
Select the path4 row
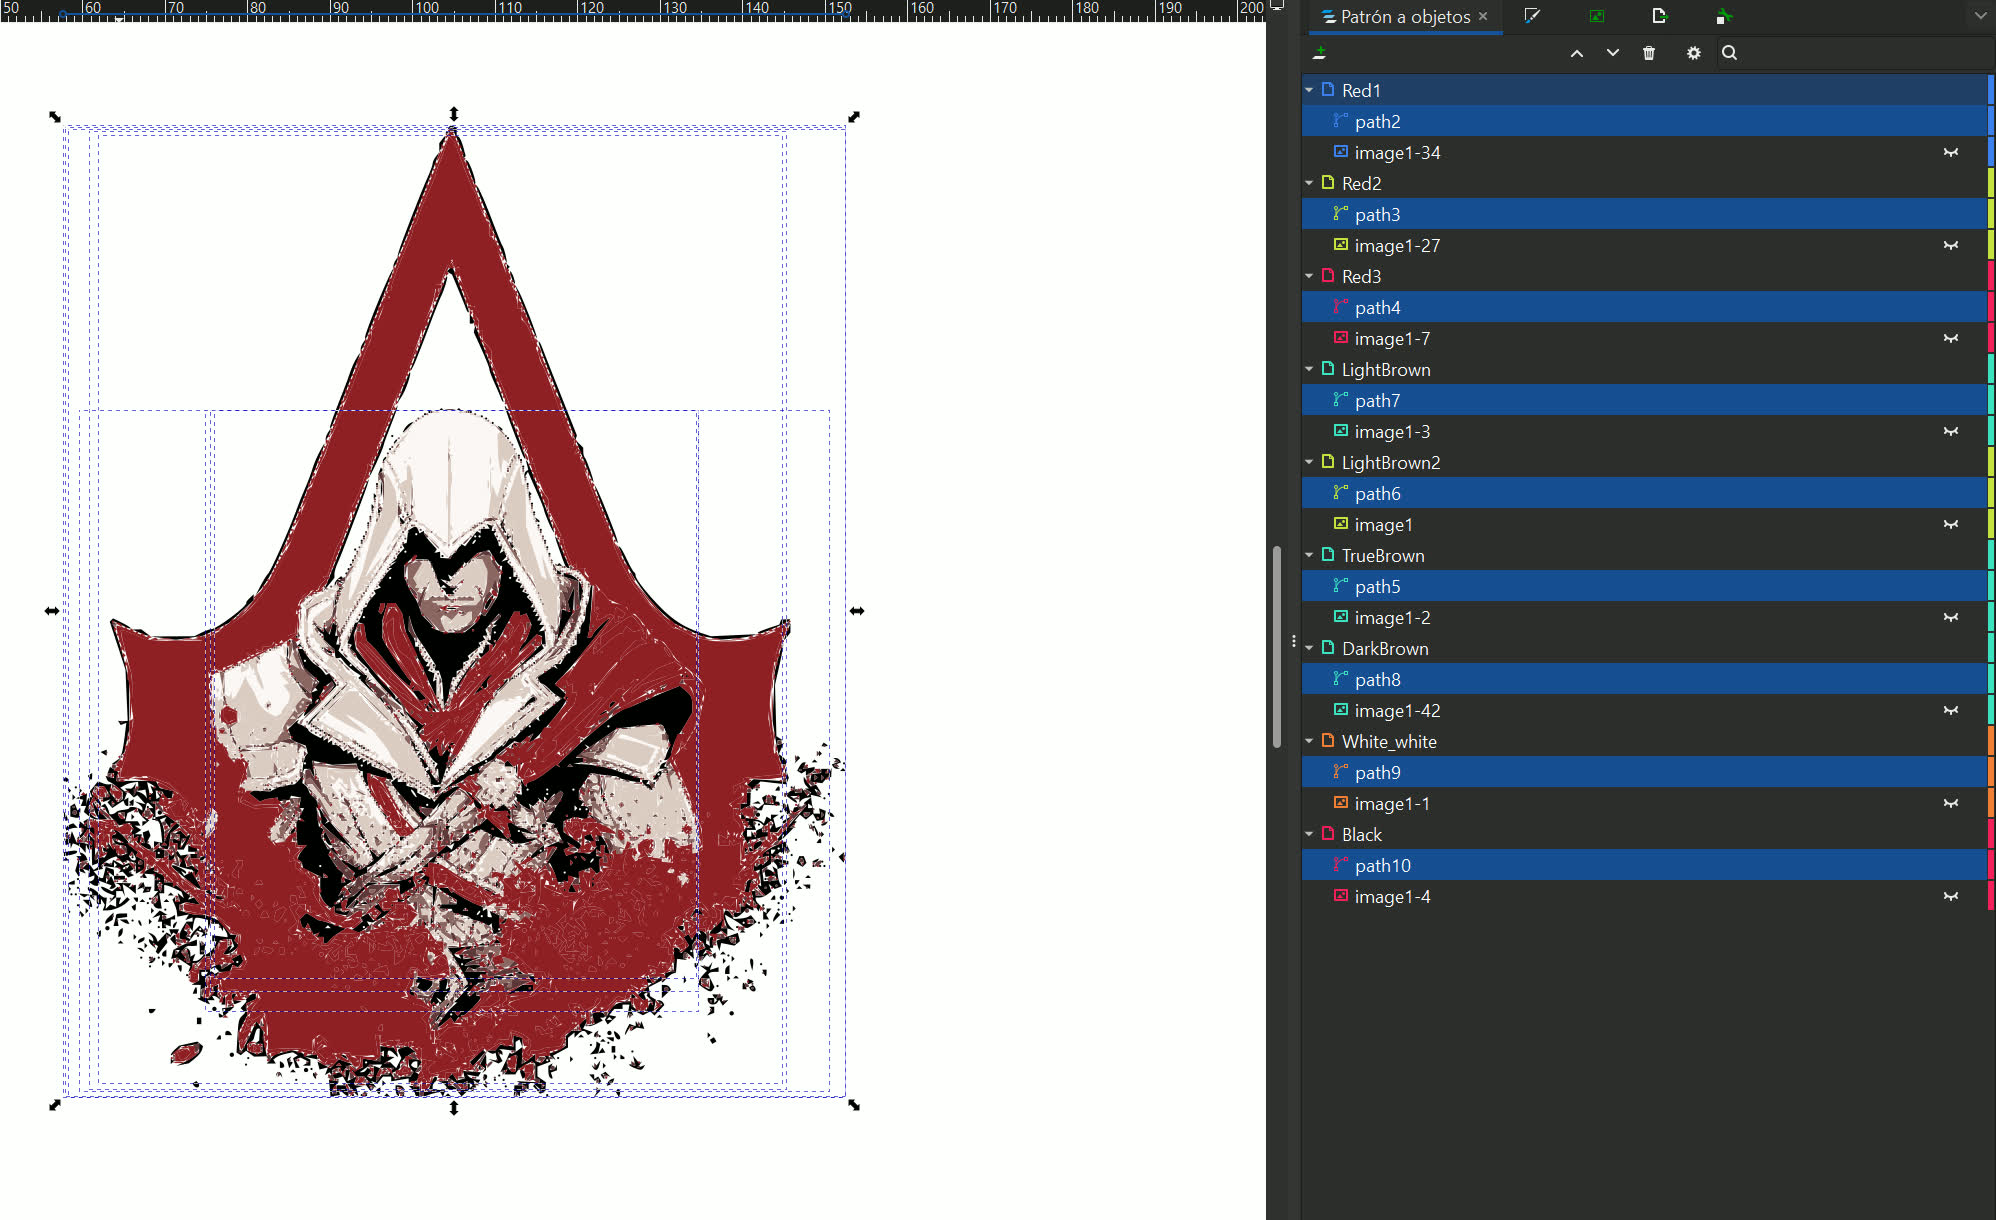[1644, 307]
